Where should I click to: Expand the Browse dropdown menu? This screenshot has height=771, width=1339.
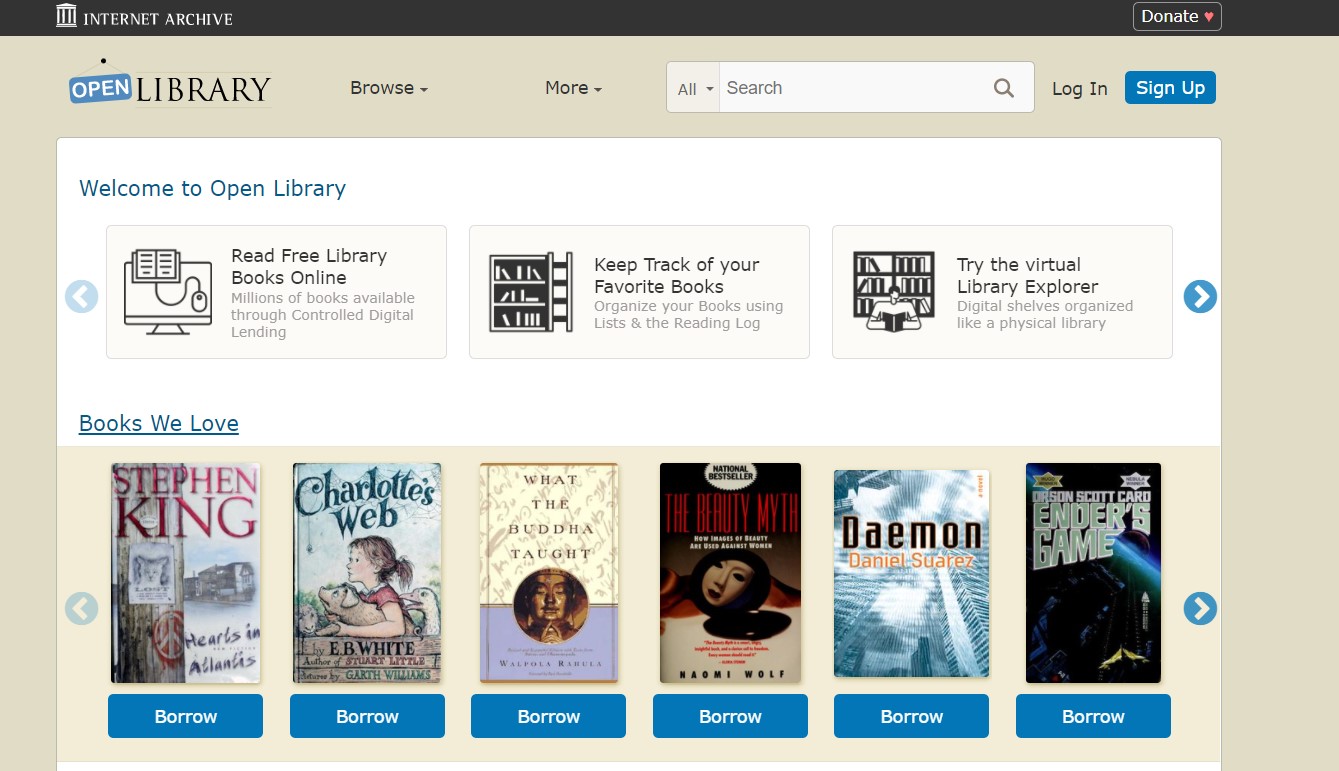pyautogui.click(x=389, y=88)
